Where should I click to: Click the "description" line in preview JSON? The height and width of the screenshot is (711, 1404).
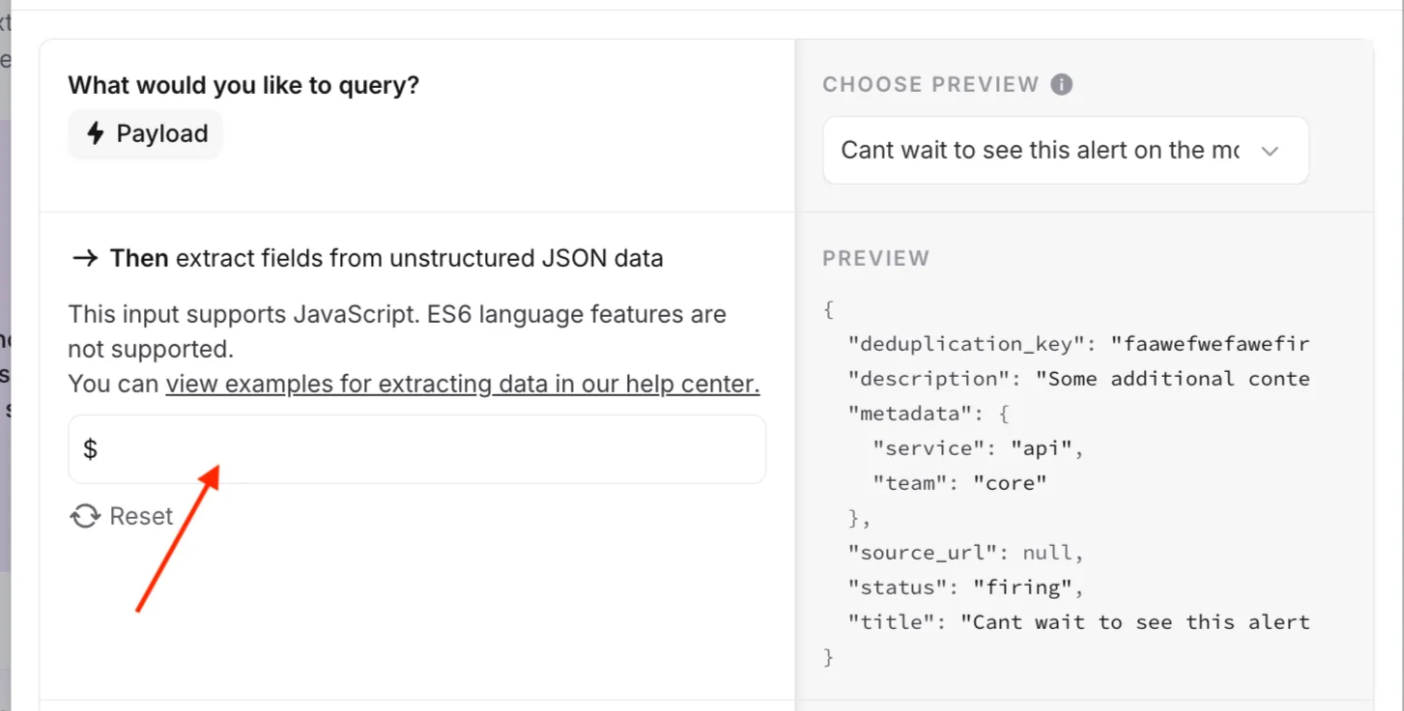[x=1078, y=379]
